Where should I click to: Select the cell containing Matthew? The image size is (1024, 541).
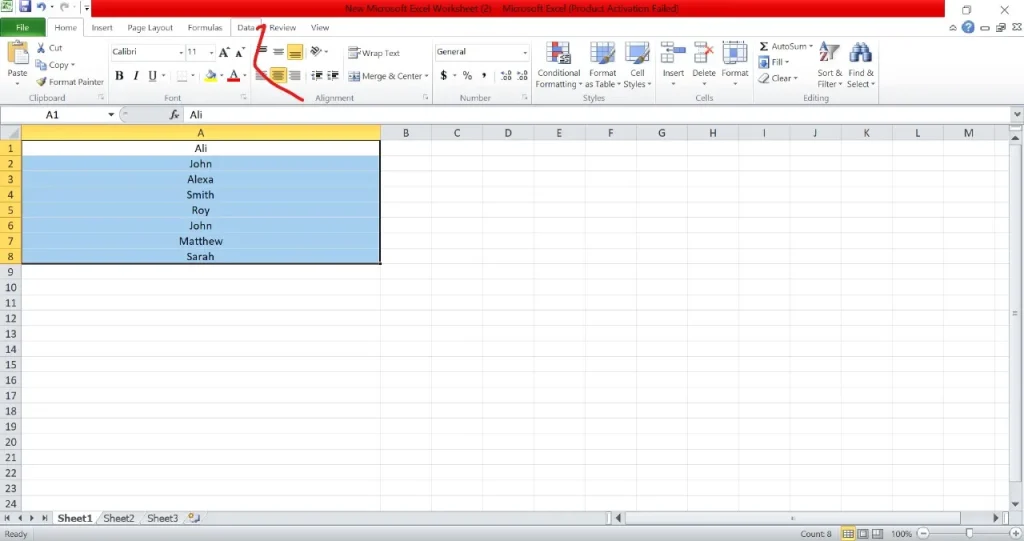[x=200, y=241]
